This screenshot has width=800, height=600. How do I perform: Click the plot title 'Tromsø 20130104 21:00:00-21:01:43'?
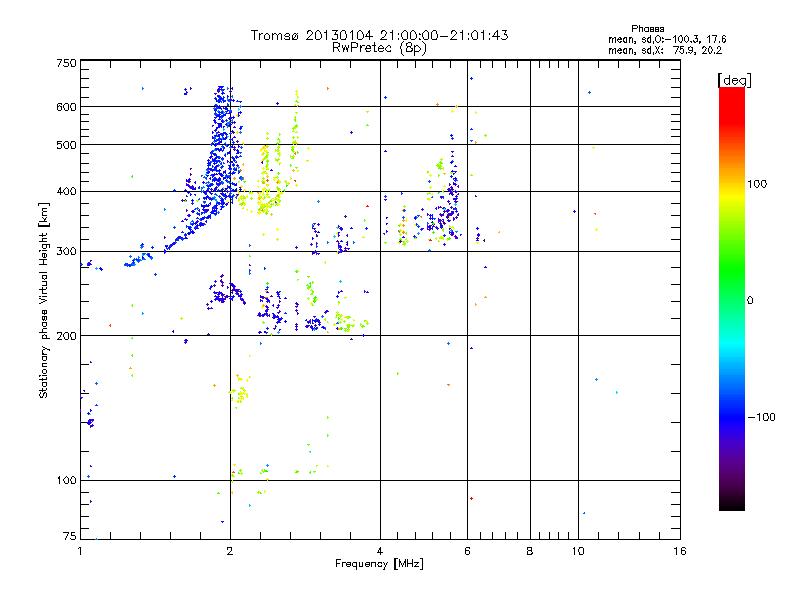click(x=379, y=35)
